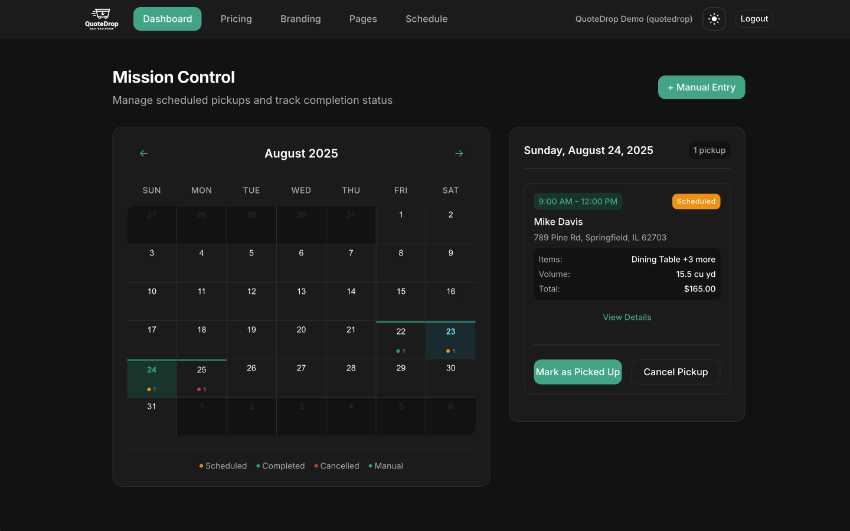Go to previous month with left arrow
Image resolution: width=850 pixels, height=531 pixels.
pos(144,153)
